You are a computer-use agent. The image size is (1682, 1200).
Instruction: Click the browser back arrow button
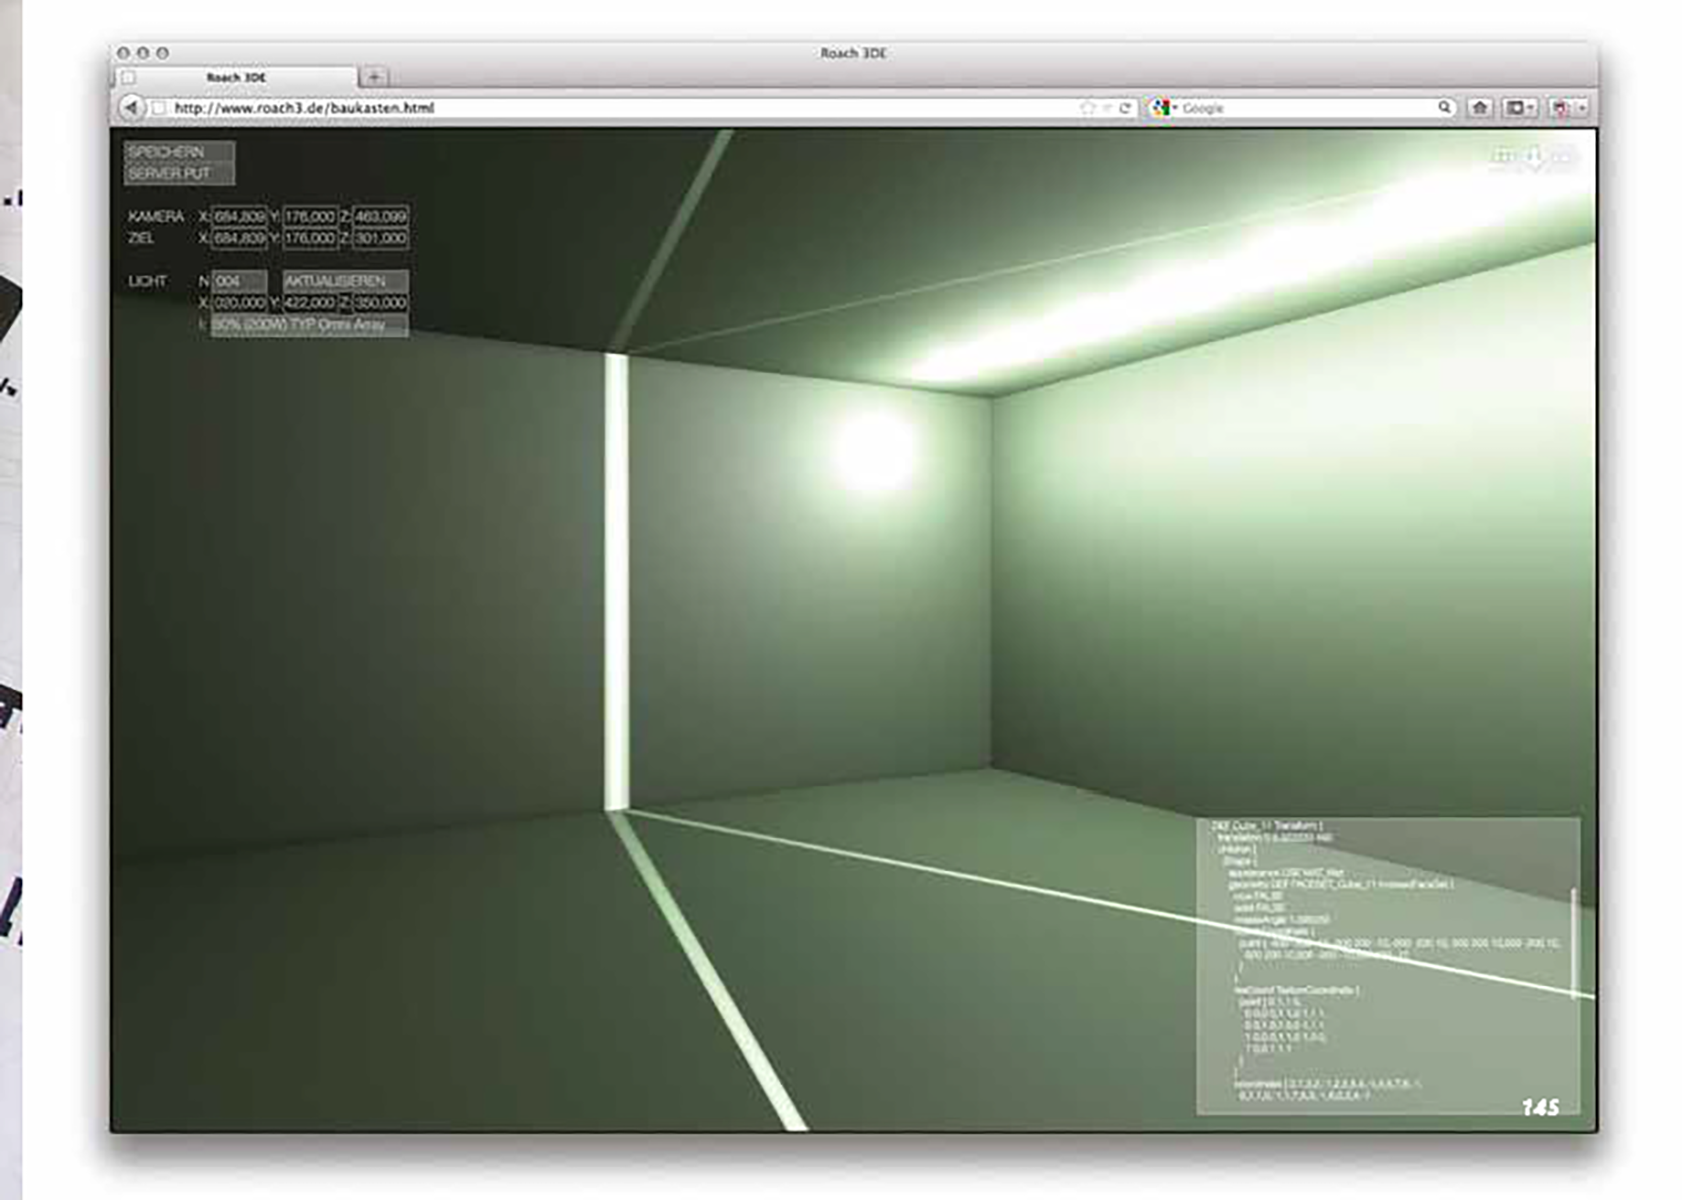tap(132, 107)
